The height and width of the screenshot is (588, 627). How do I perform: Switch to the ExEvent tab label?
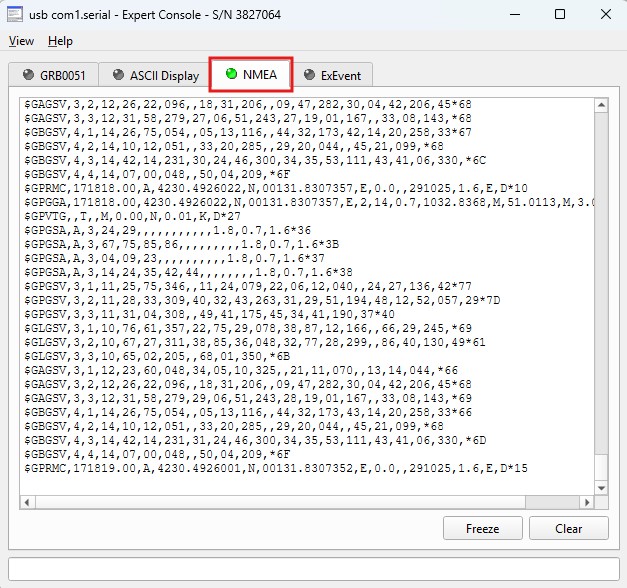pyautogui.click(x=342, y=75)
